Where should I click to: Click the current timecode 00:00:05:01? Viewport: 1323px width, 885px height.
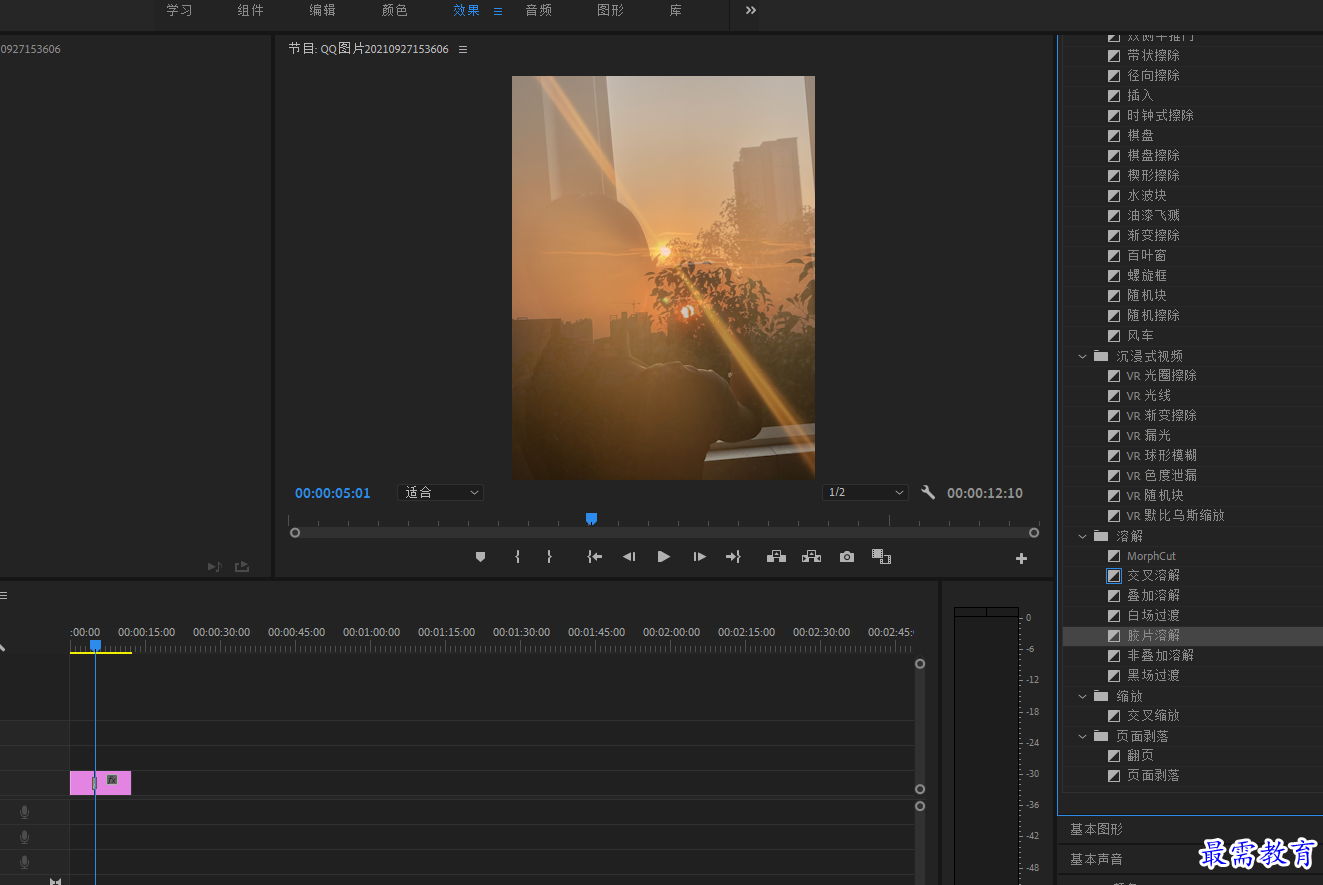[333, 493]
